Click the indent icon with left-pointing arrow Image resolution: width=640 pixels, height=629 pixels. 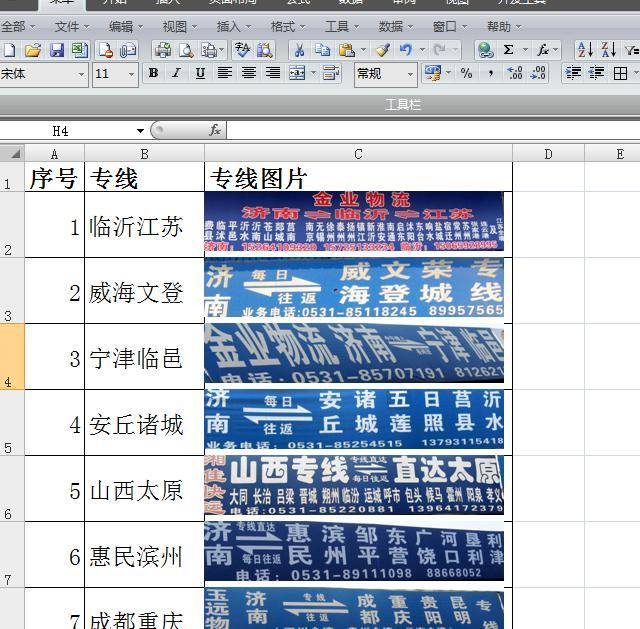(596, 73)
